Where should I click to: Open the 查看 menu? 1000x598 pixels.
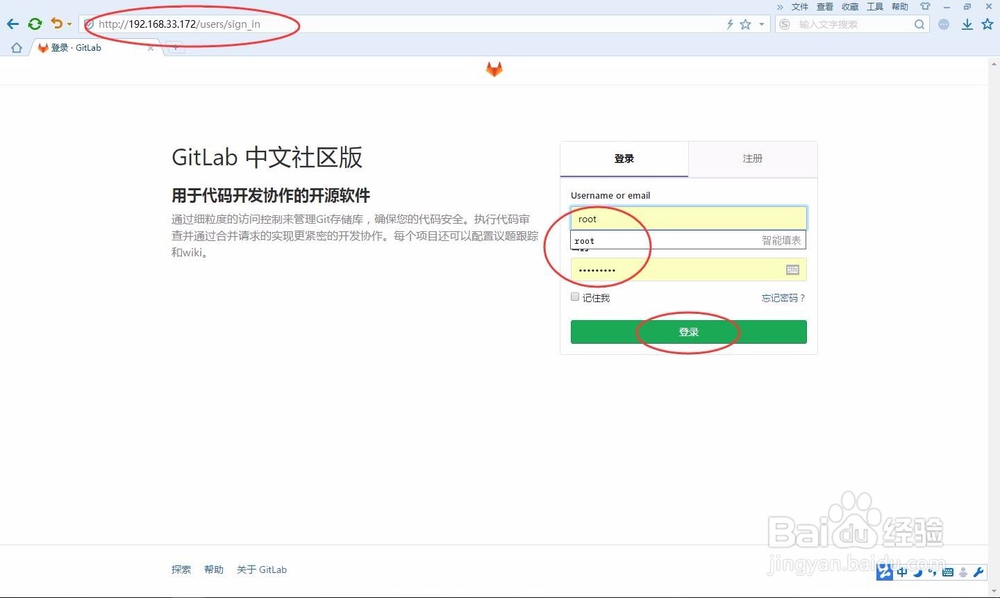(x=825, y=7)
